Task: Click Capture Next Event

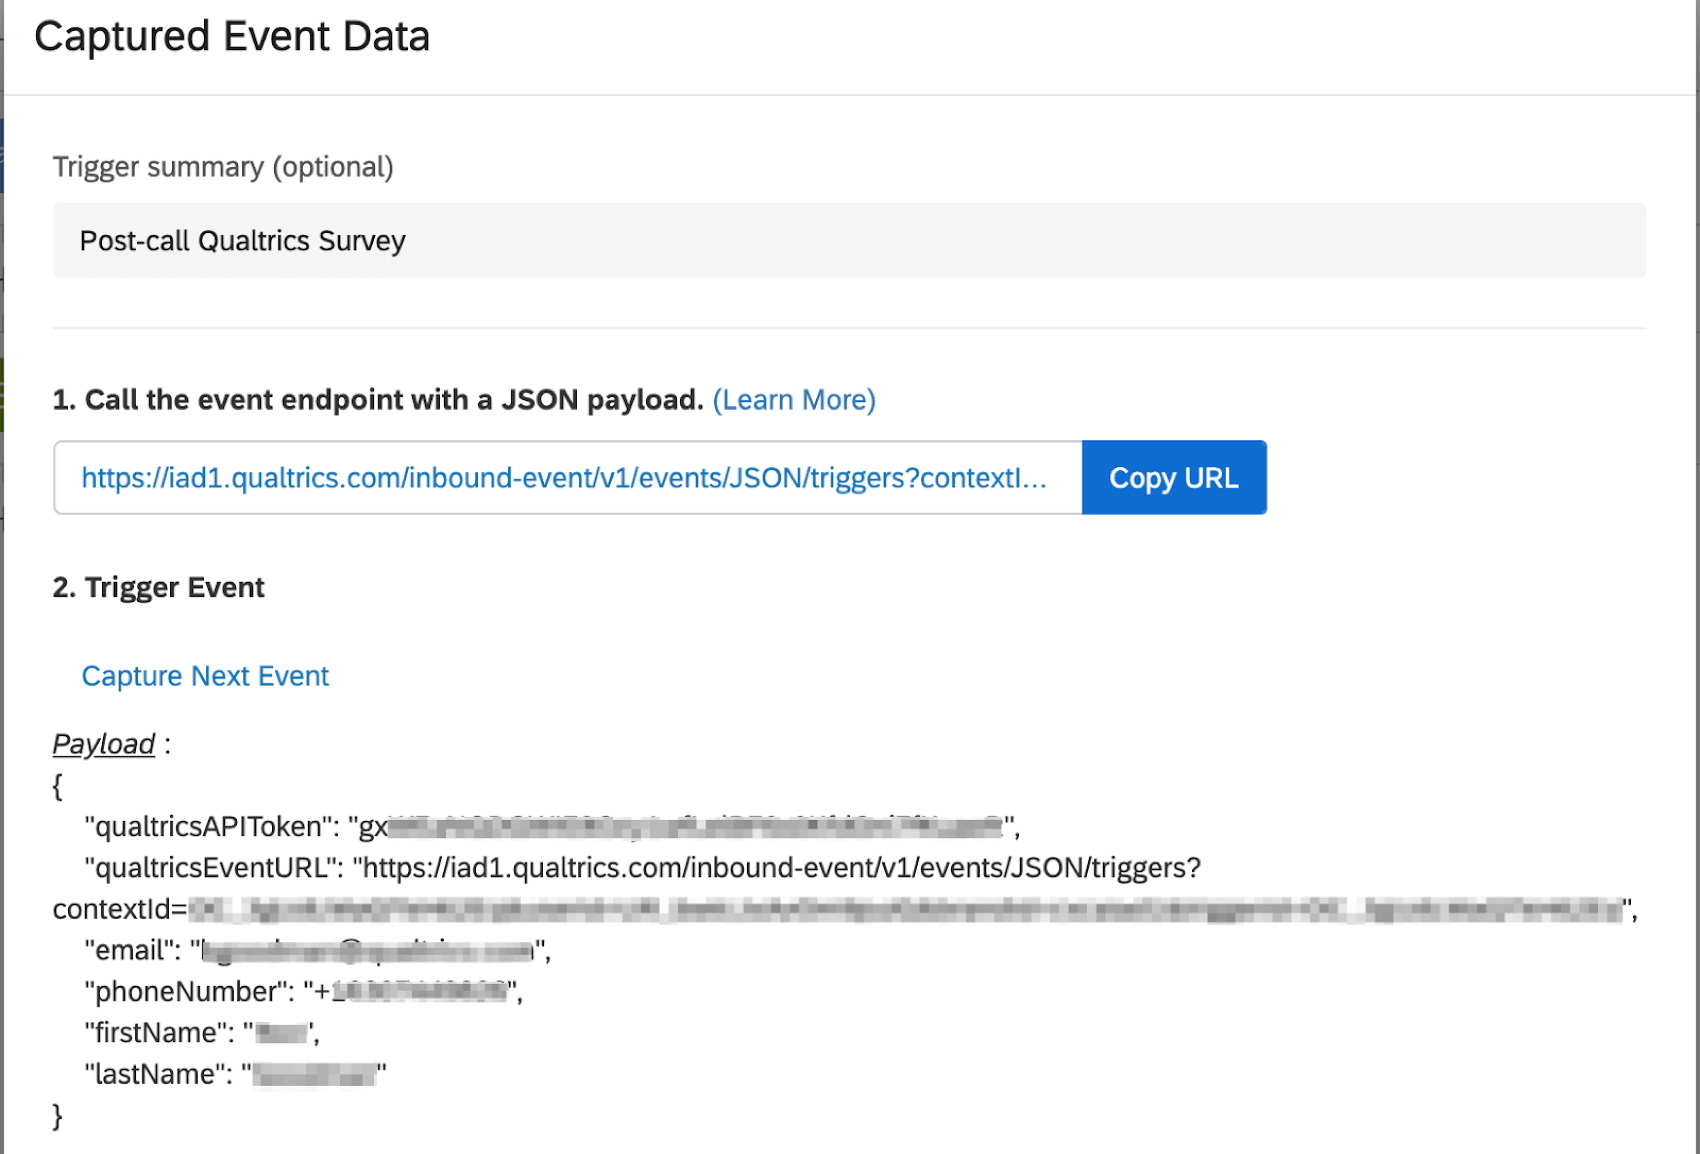Action: tap(204, 676)
